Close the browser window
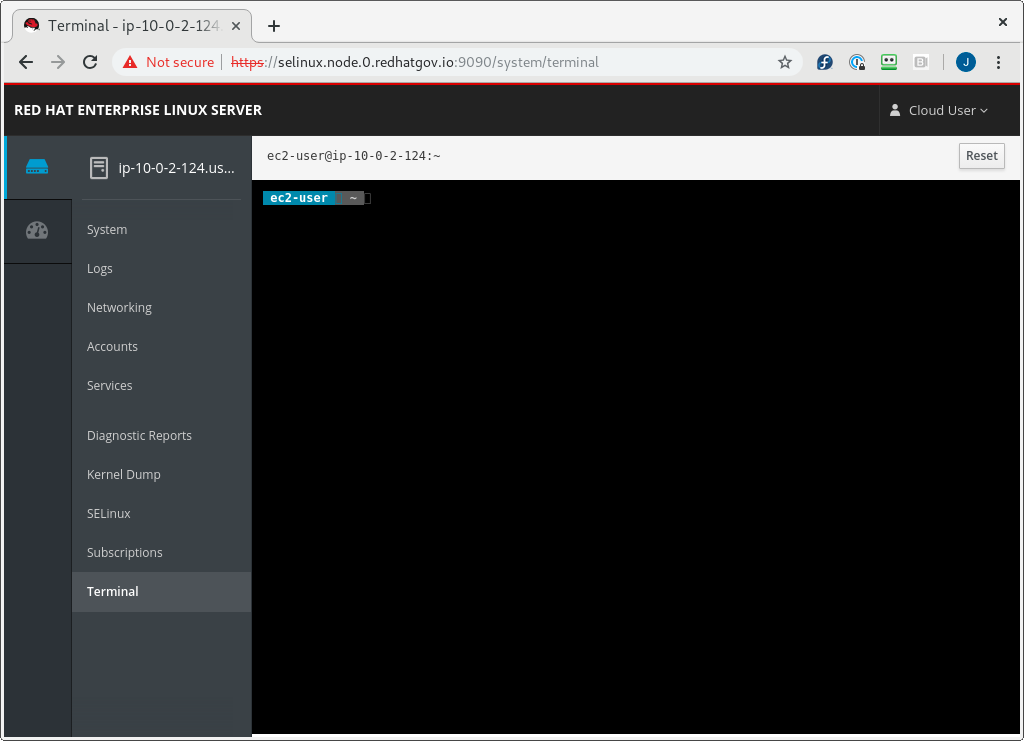Viewport: 1024px width, 741px height. click(1003, 22)
